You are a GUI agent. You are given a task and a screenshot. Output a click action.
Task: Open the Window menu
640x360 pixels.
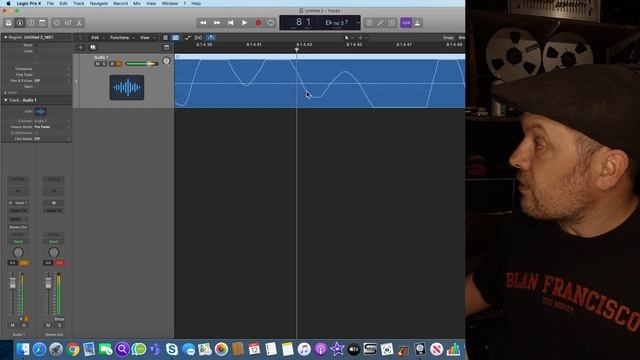(x=170, y=3)
